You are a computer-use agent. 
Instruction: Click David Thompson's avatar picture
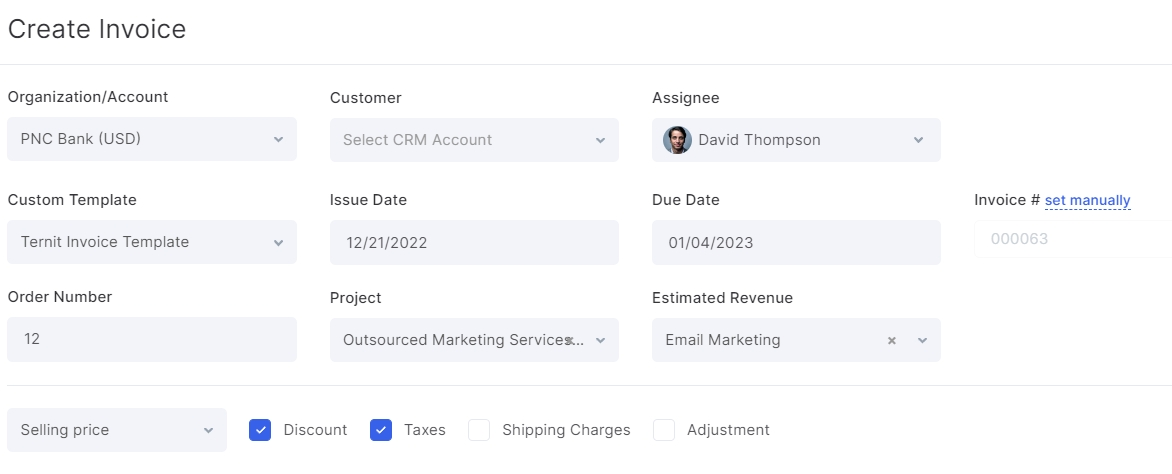(677, 140)
